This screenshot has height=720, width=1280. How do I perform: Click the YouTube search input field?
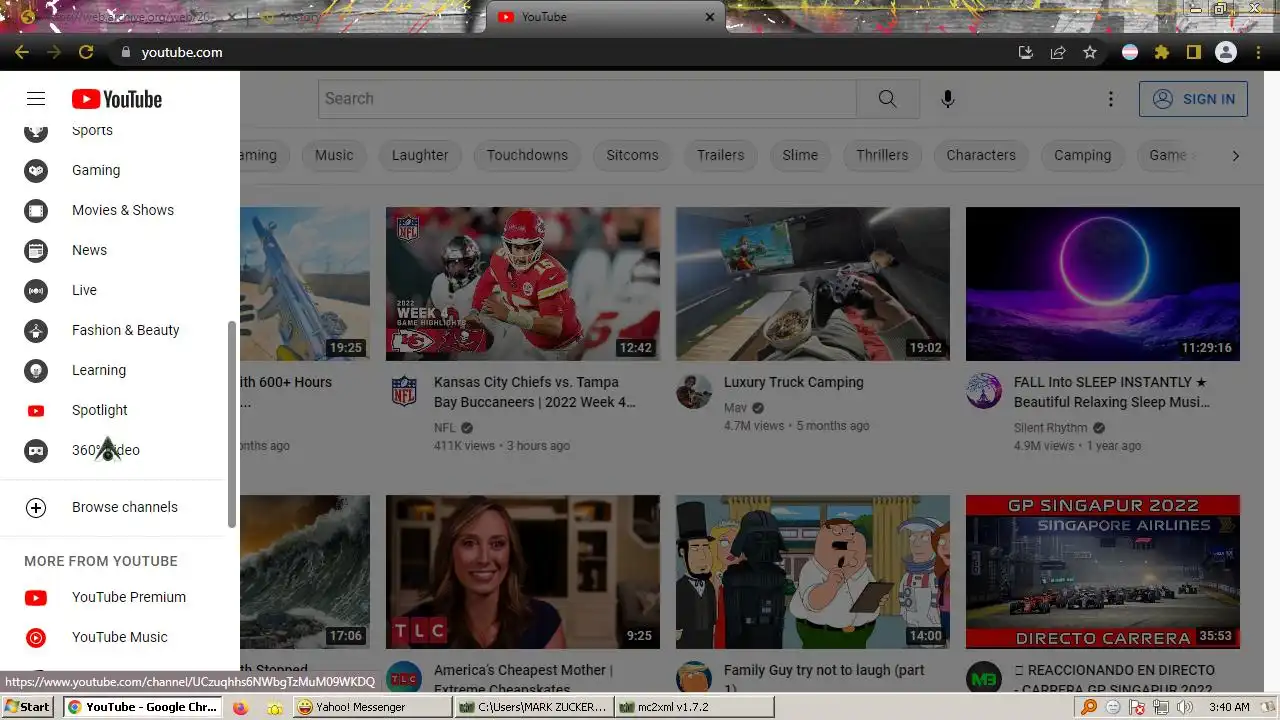tap(587, 99)
